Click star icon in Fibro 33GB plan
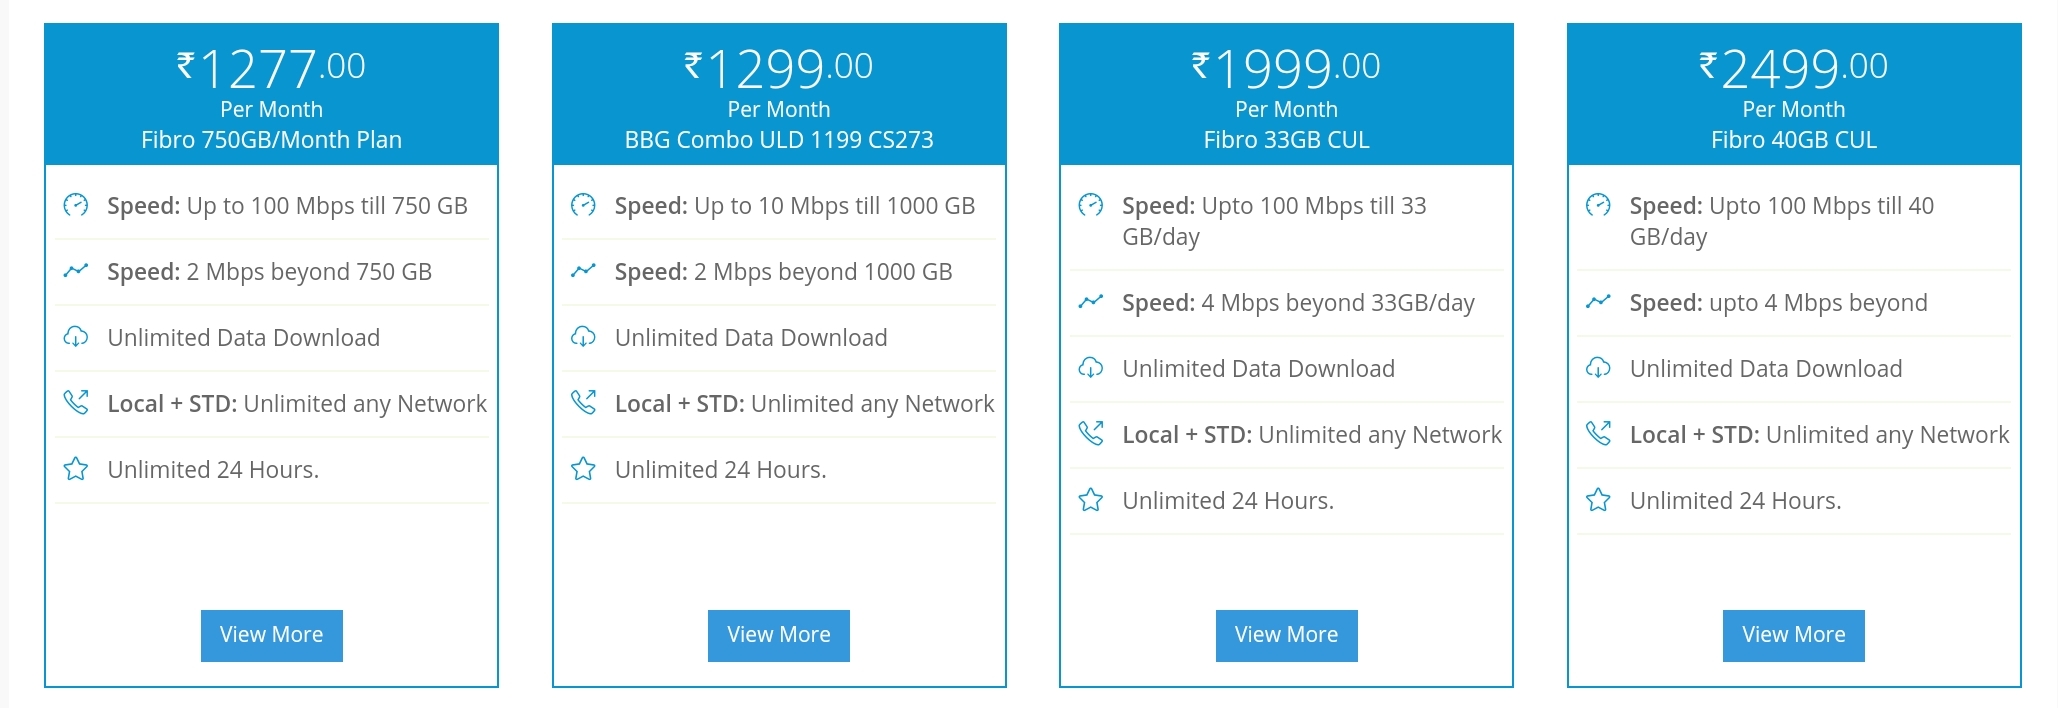 tap(1091, 500)
